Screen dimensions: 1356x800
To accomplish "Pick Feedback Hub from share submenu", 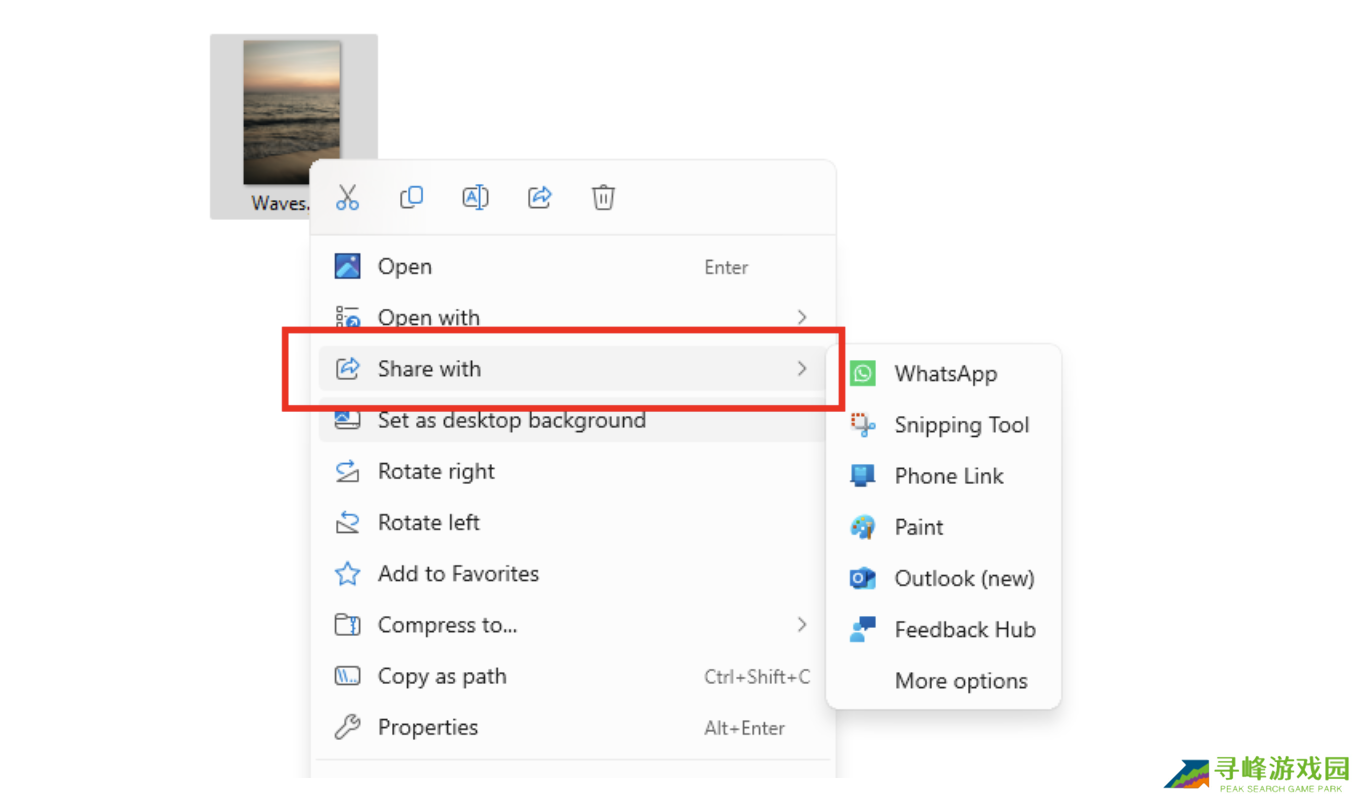I will [x=964, y=630].
